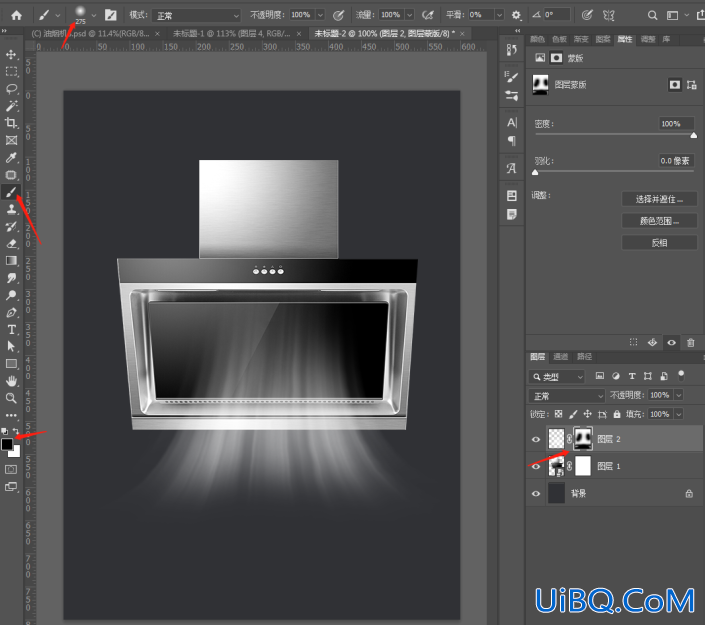
Task: Click the search magnifier in options bar
Action: pyautogui.click(x=652, y=15)
